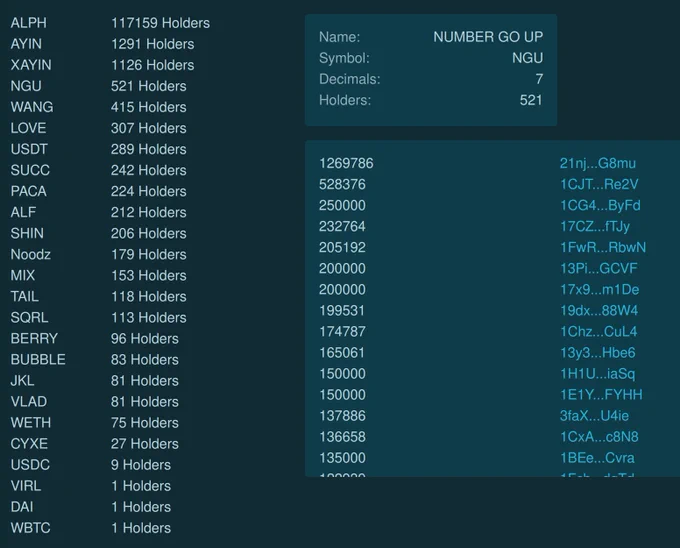Click the NUMBER GO UP token name
The height and width of the screenshot is (548, 680).
(x=488, y=37)
